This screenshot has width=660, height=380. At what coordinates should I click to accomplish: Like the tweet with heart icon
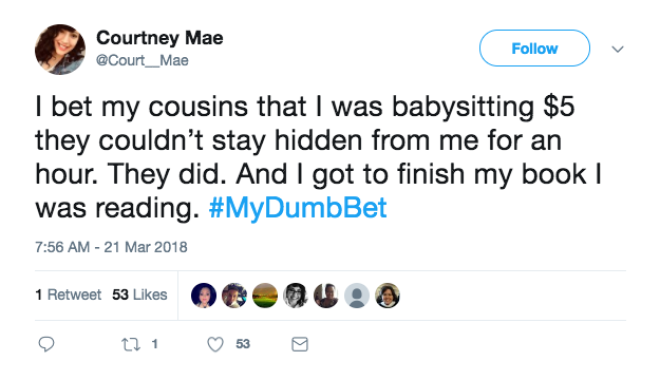pos(215,345)
